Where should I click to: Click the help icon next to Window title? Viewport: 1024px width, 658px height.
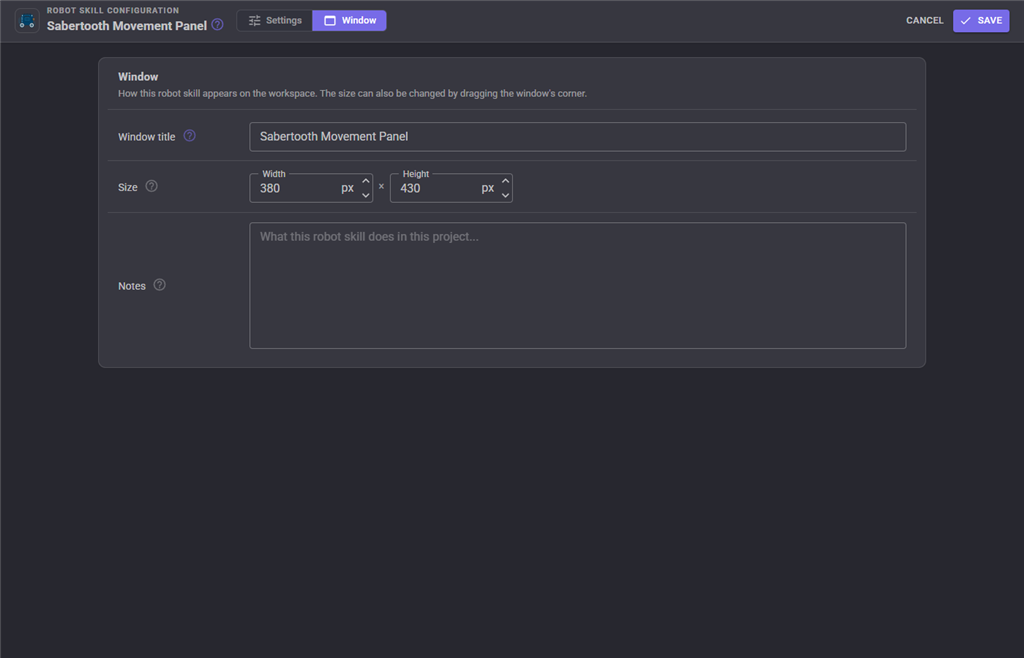(189, 136)
